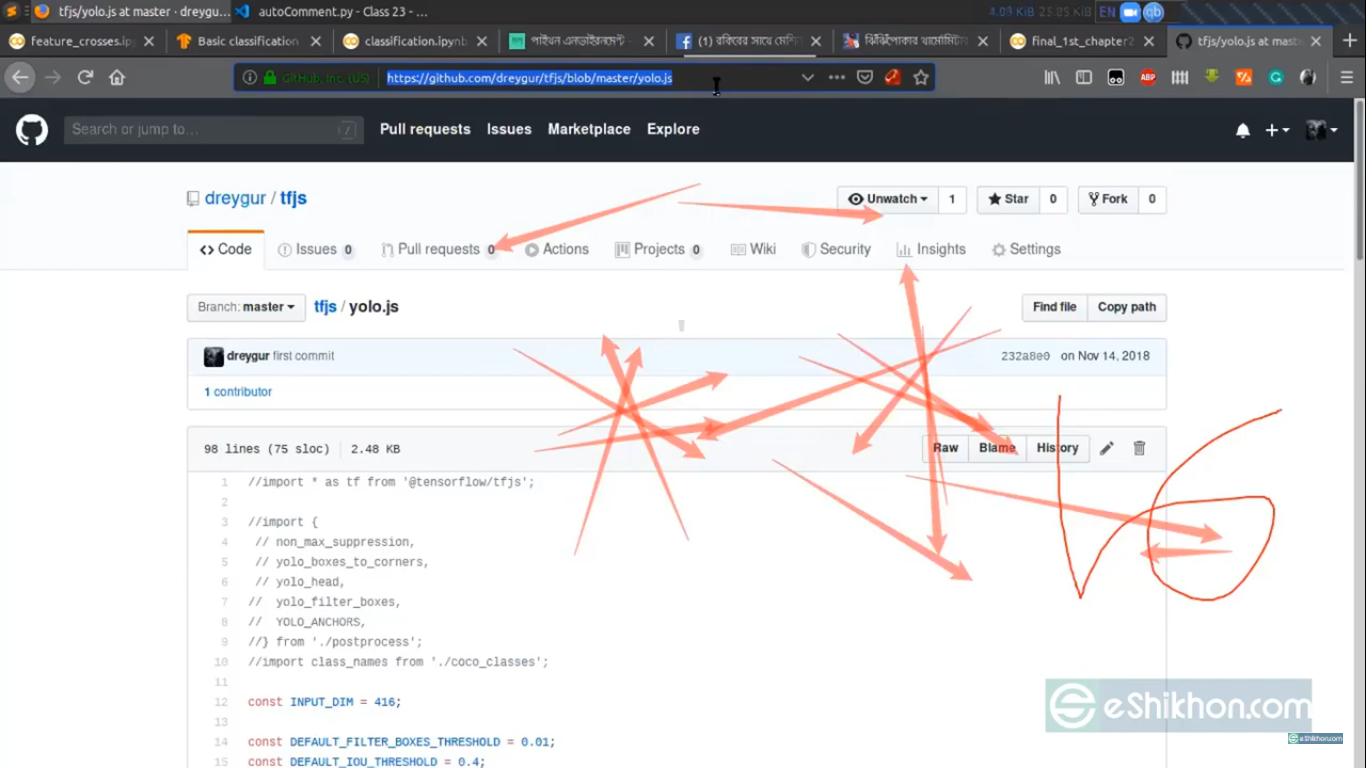
Task: Open the notifications bell icon
Action: (1243, 130)
